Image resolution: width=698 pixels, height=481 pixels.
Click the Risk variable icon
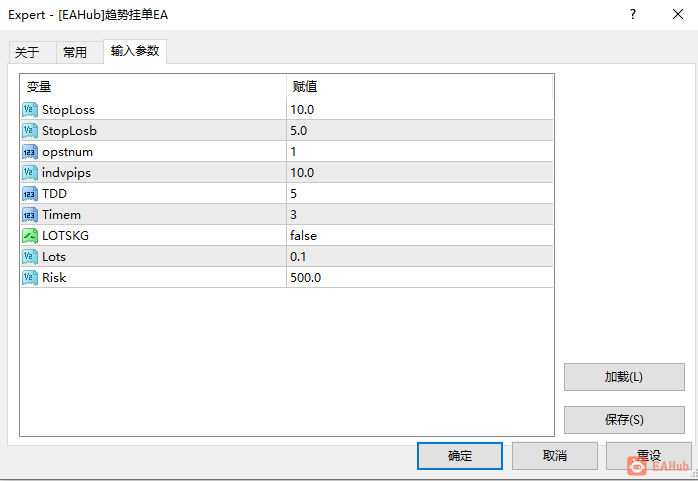(30, 278)
